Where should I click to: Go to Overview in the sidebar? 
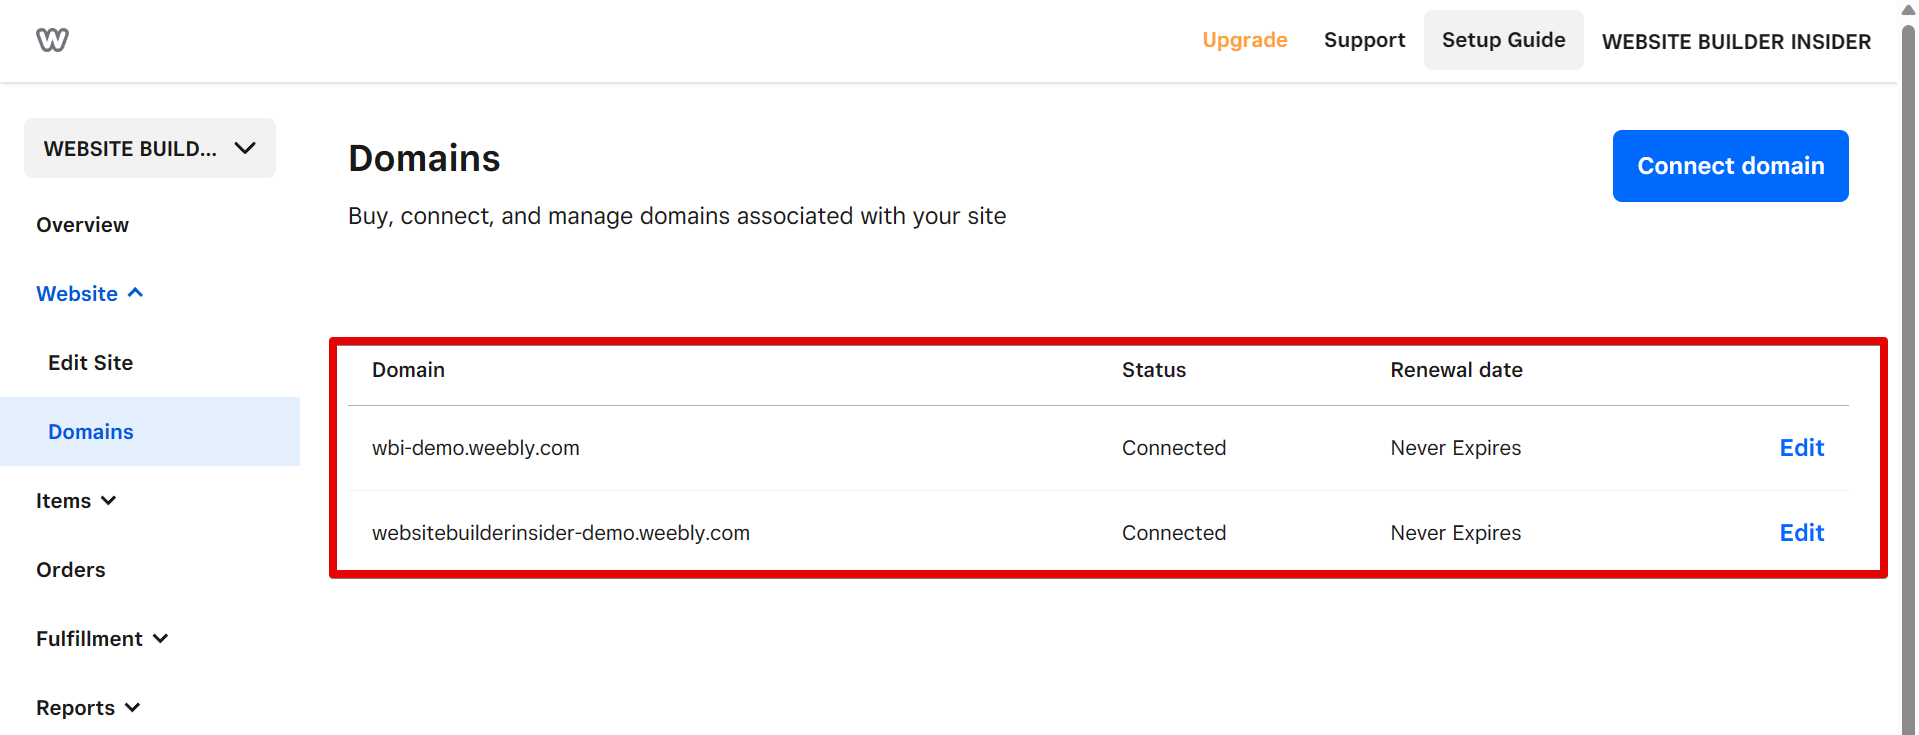(x=82, y=225)
